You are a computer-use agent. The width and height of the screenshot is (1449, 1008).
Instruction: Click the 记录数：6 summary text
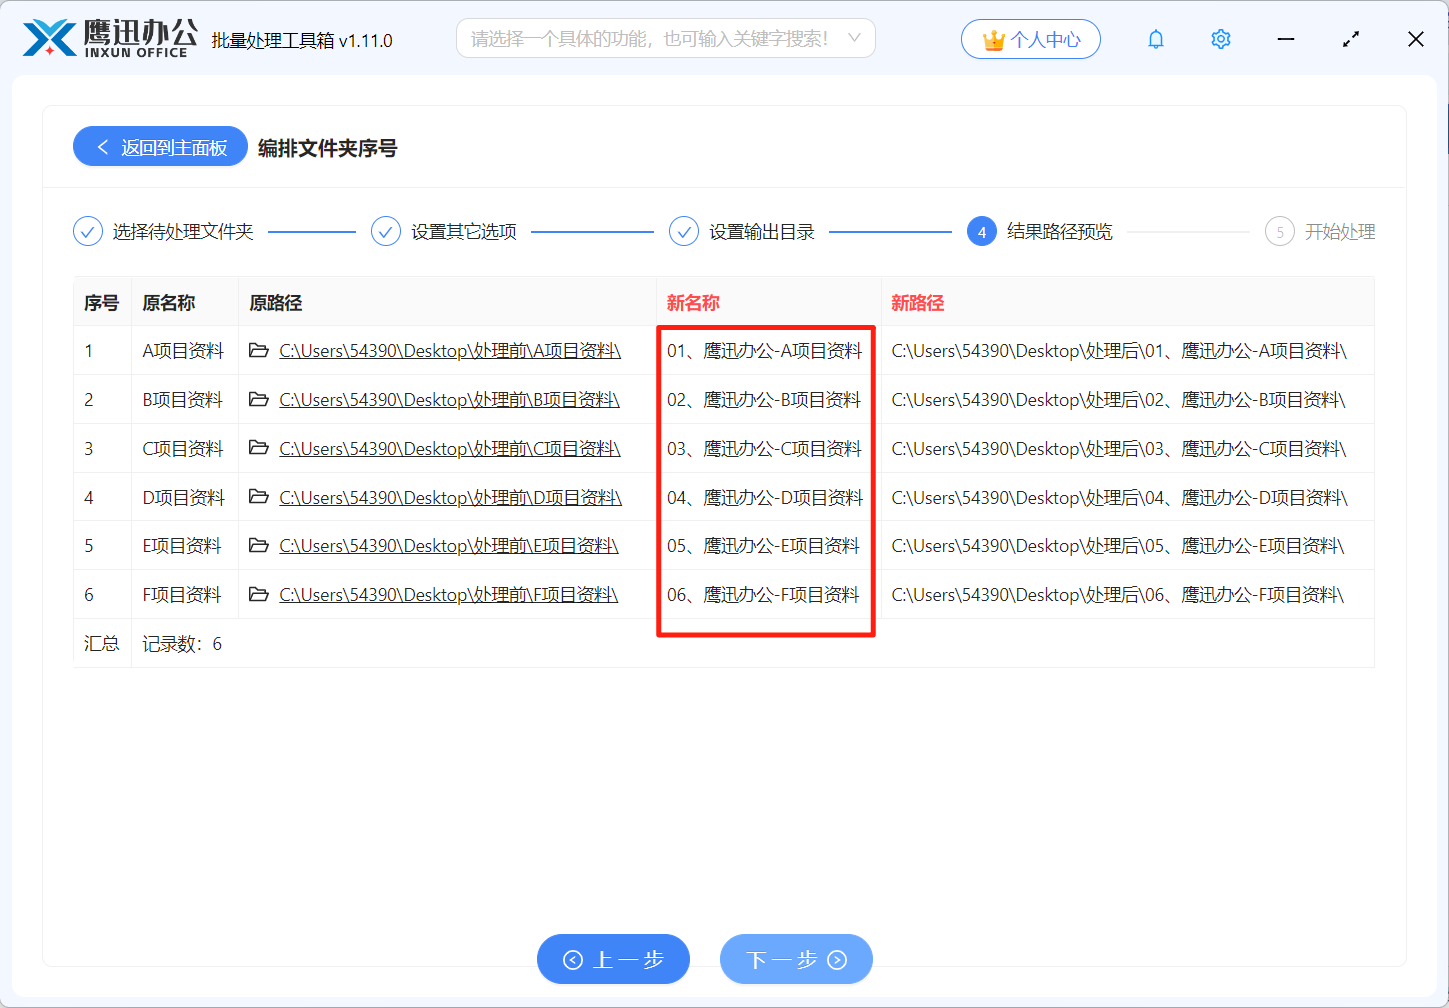pyautogui.click(x=182, y=644)
